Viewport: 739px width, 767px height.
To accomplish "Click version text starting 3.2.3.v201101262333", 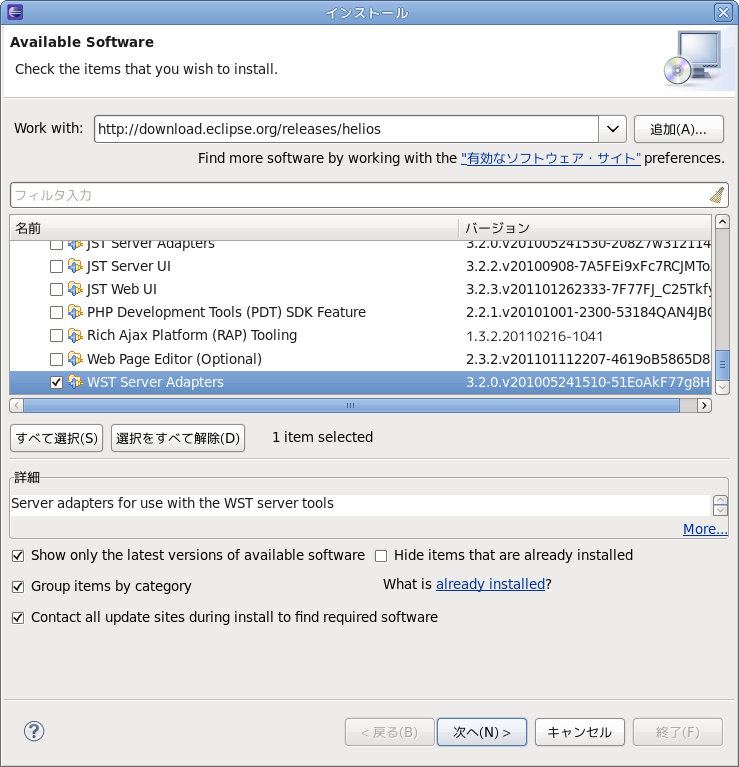I will (588, 289).
